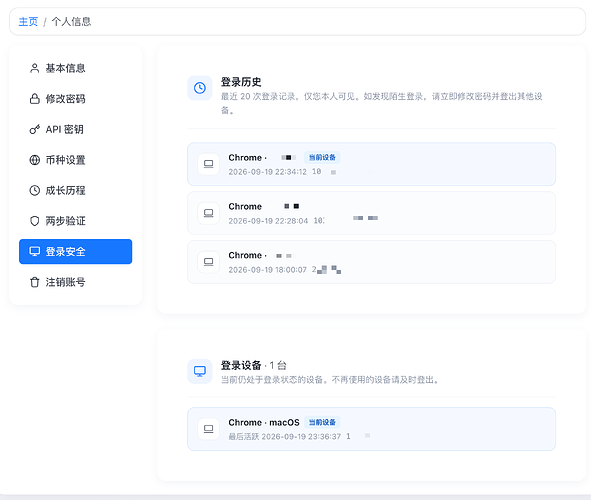Select 成长历程 in the sidebar

click(75, 190)
